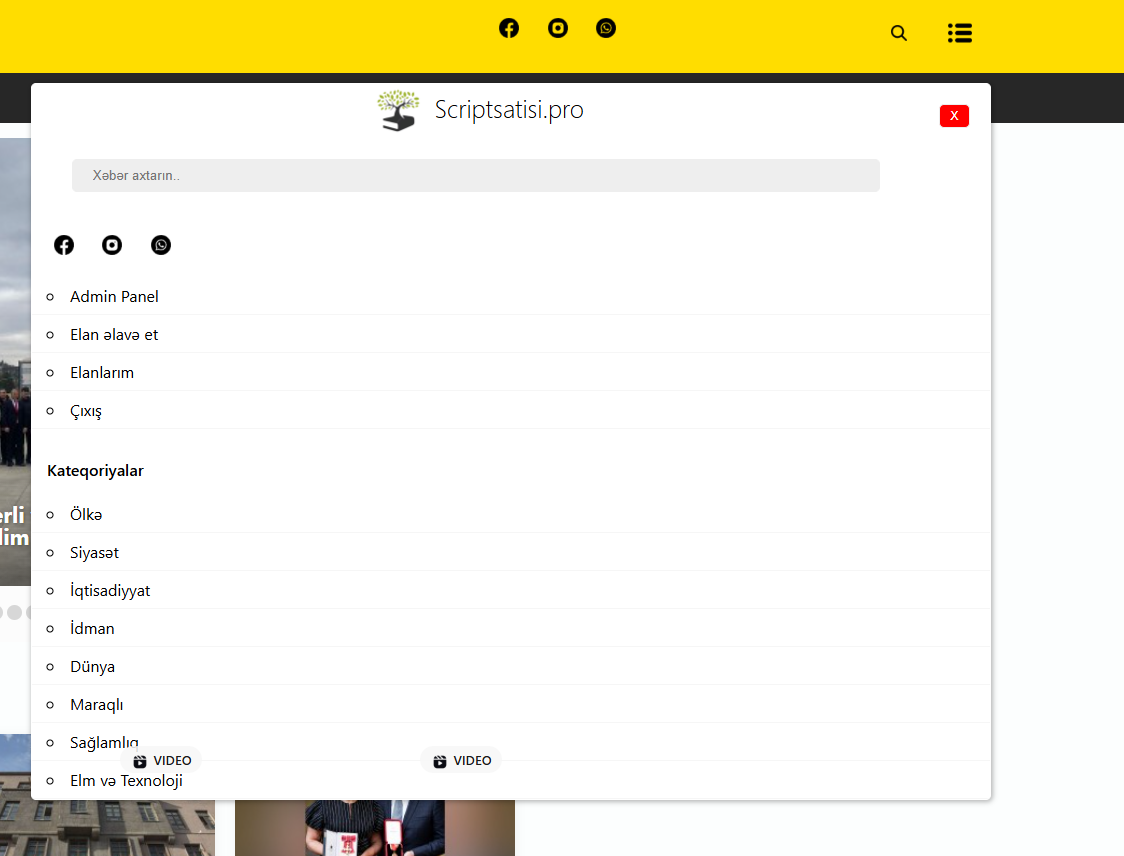Screen dimensions: 1124x856
Task: Choose the İqtisadiyyat category
Action: click(110, 591)
